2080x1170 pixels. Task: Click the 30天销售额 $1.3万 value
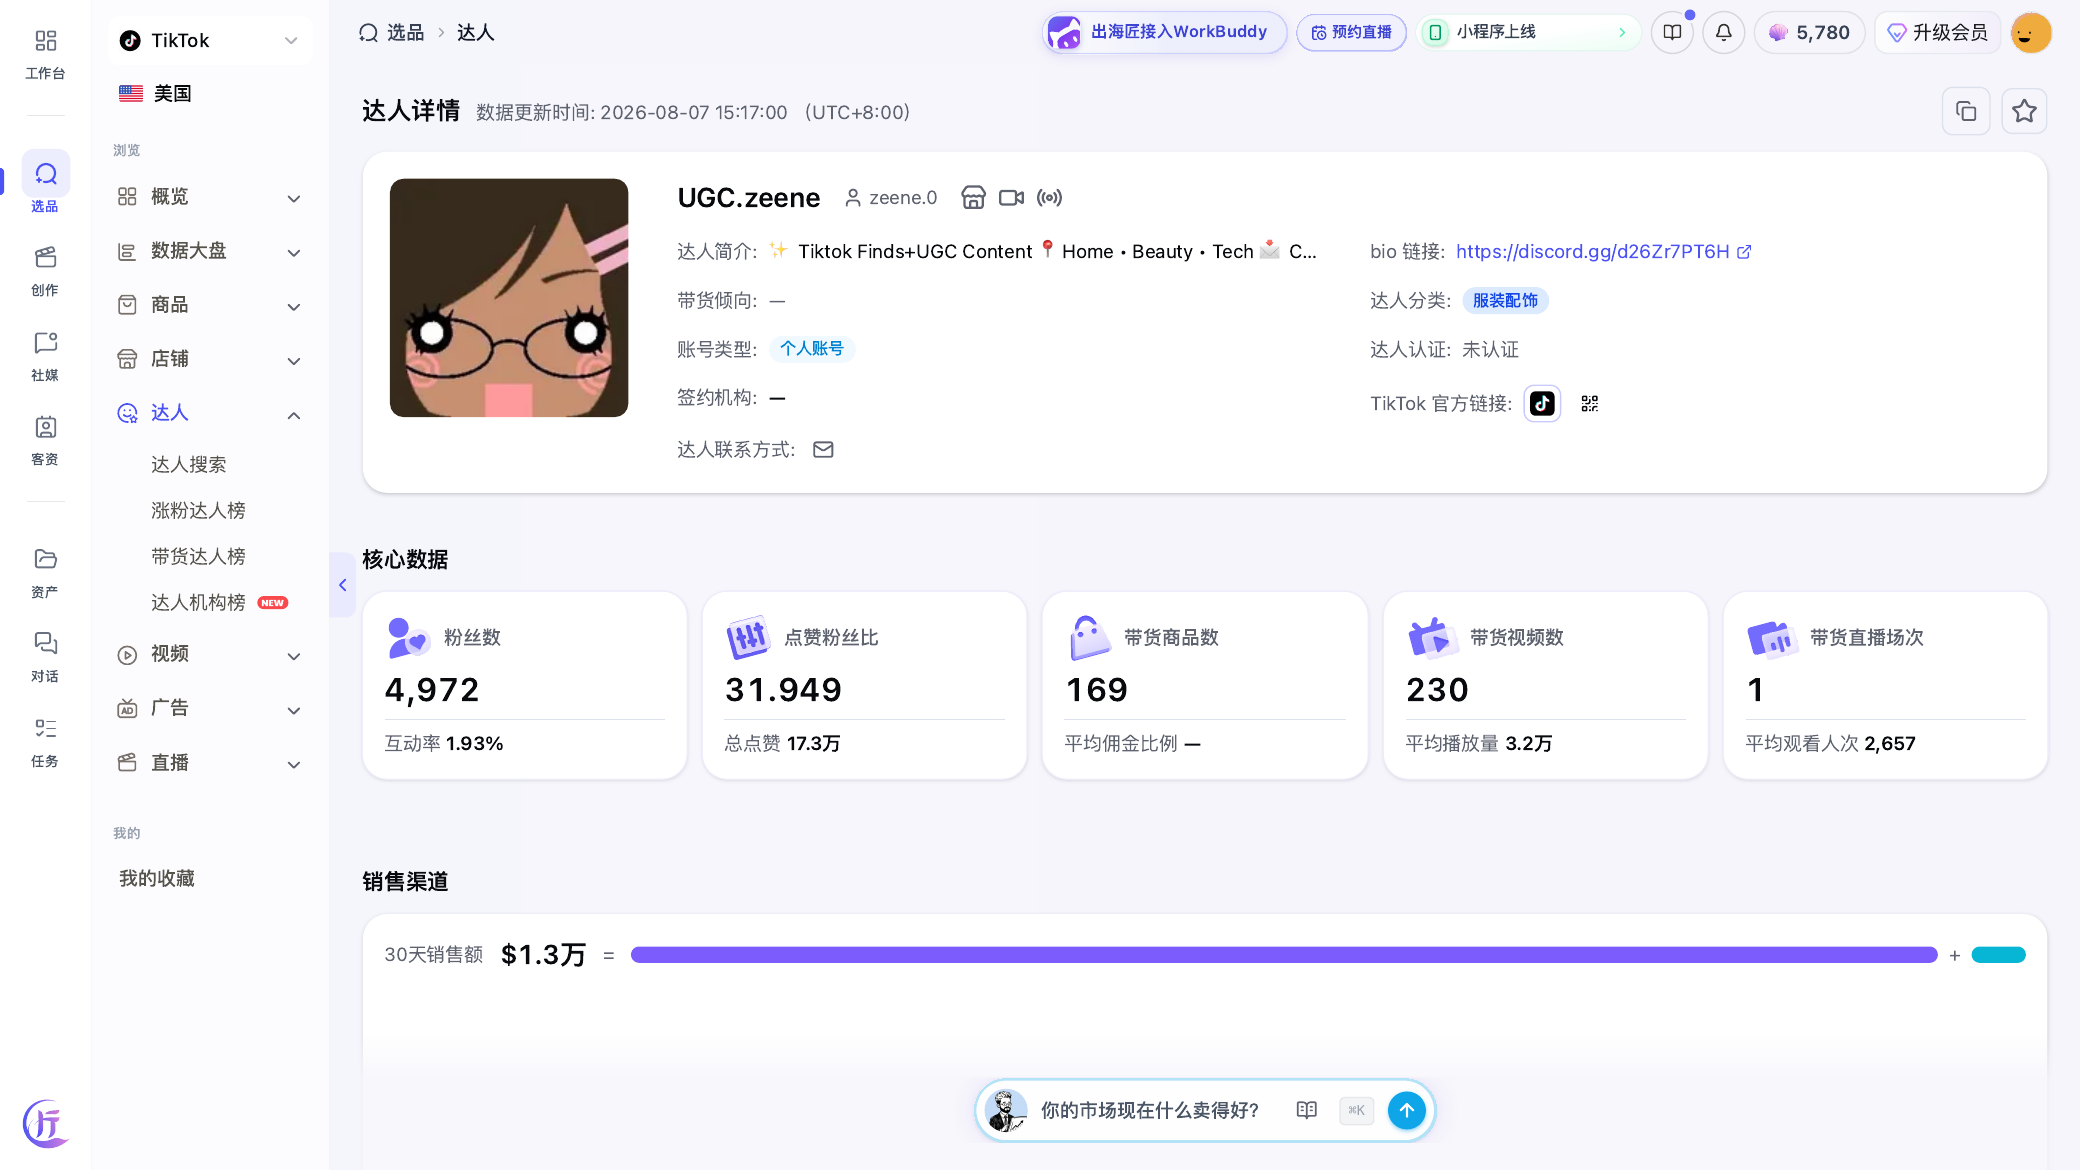point(543,955)
